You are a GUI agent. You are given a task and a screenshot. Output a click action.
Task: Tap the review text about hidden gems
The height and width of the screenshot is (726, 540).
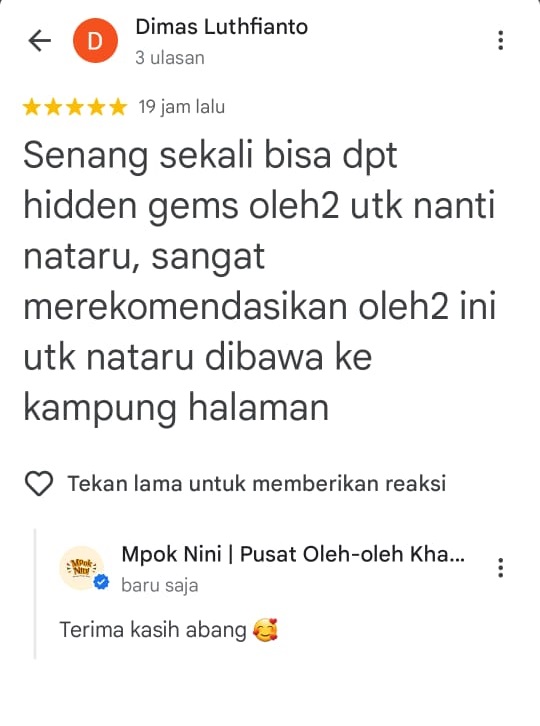tap(259, 282)
